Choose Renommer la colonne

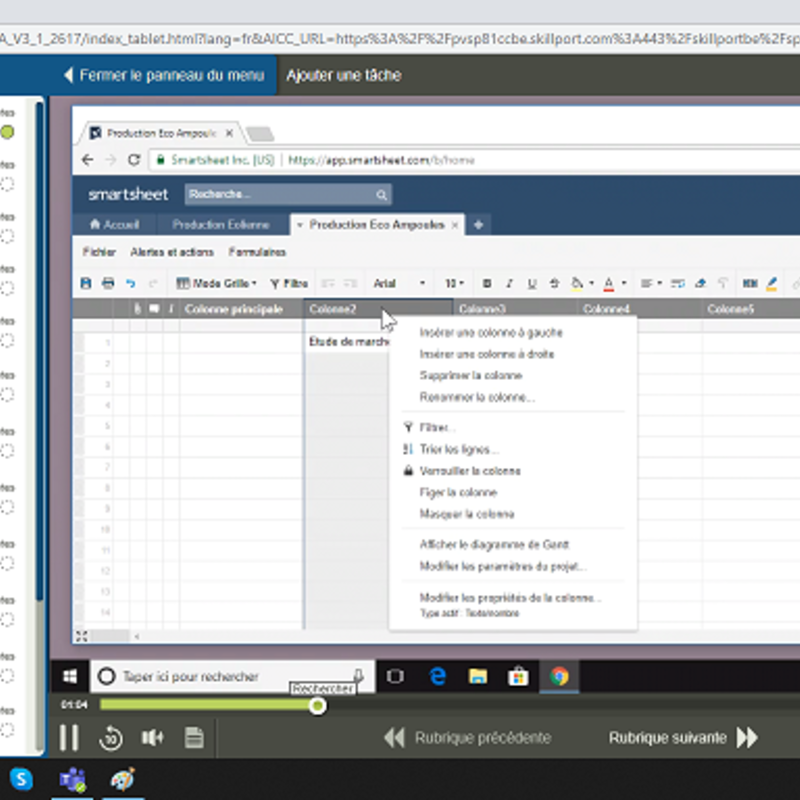477,397
